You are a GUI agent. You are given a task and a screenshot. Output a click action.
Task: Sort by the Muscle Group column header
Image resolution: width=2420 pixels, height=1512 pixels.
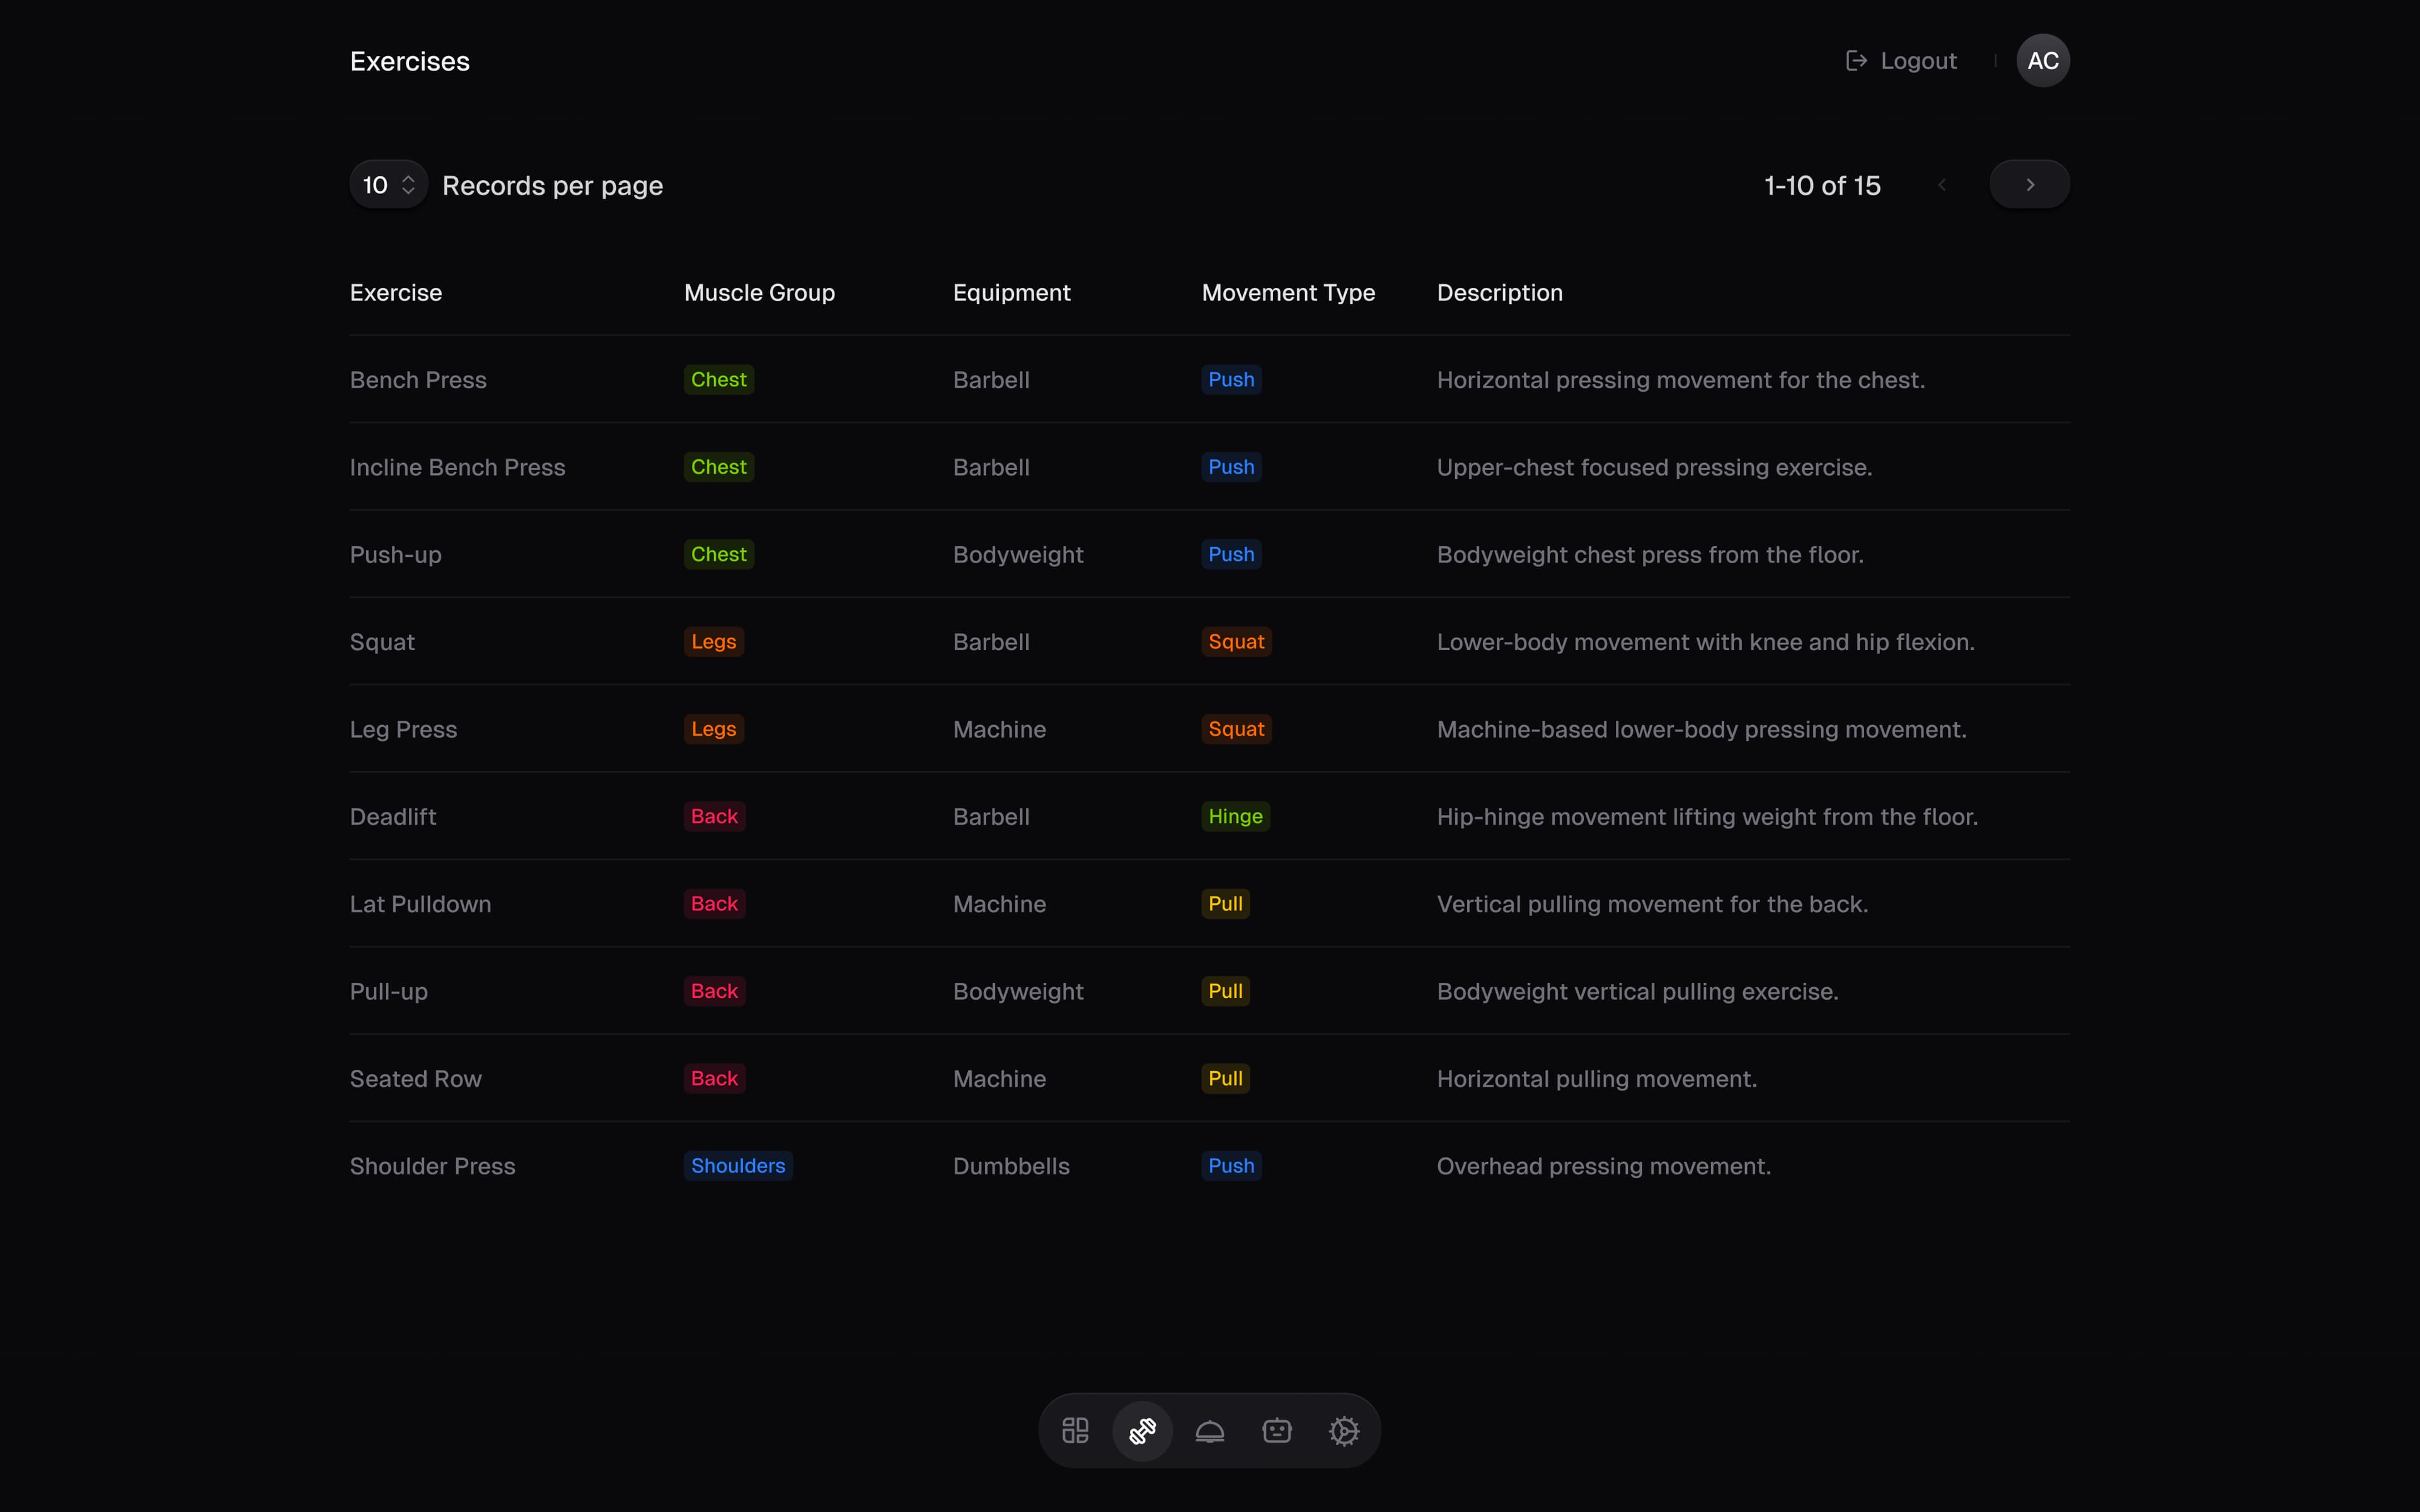click(x=759, y=292)
